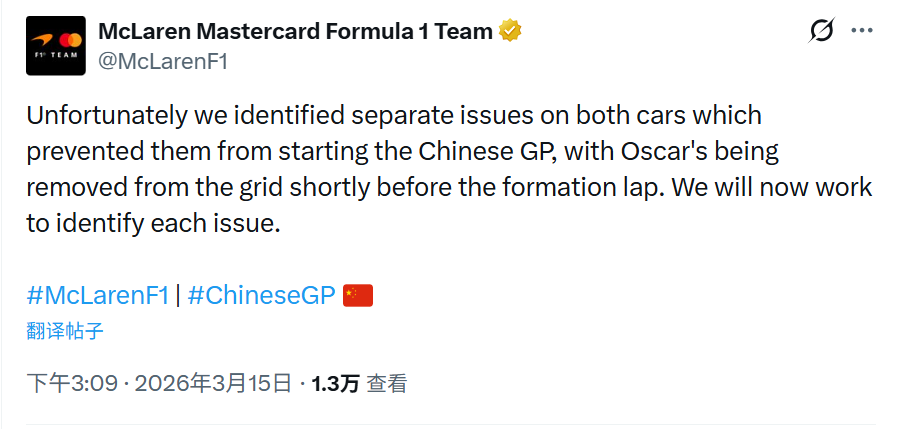
Task: Open the #ChineseGP hashtag
Action: pos(261,296)
